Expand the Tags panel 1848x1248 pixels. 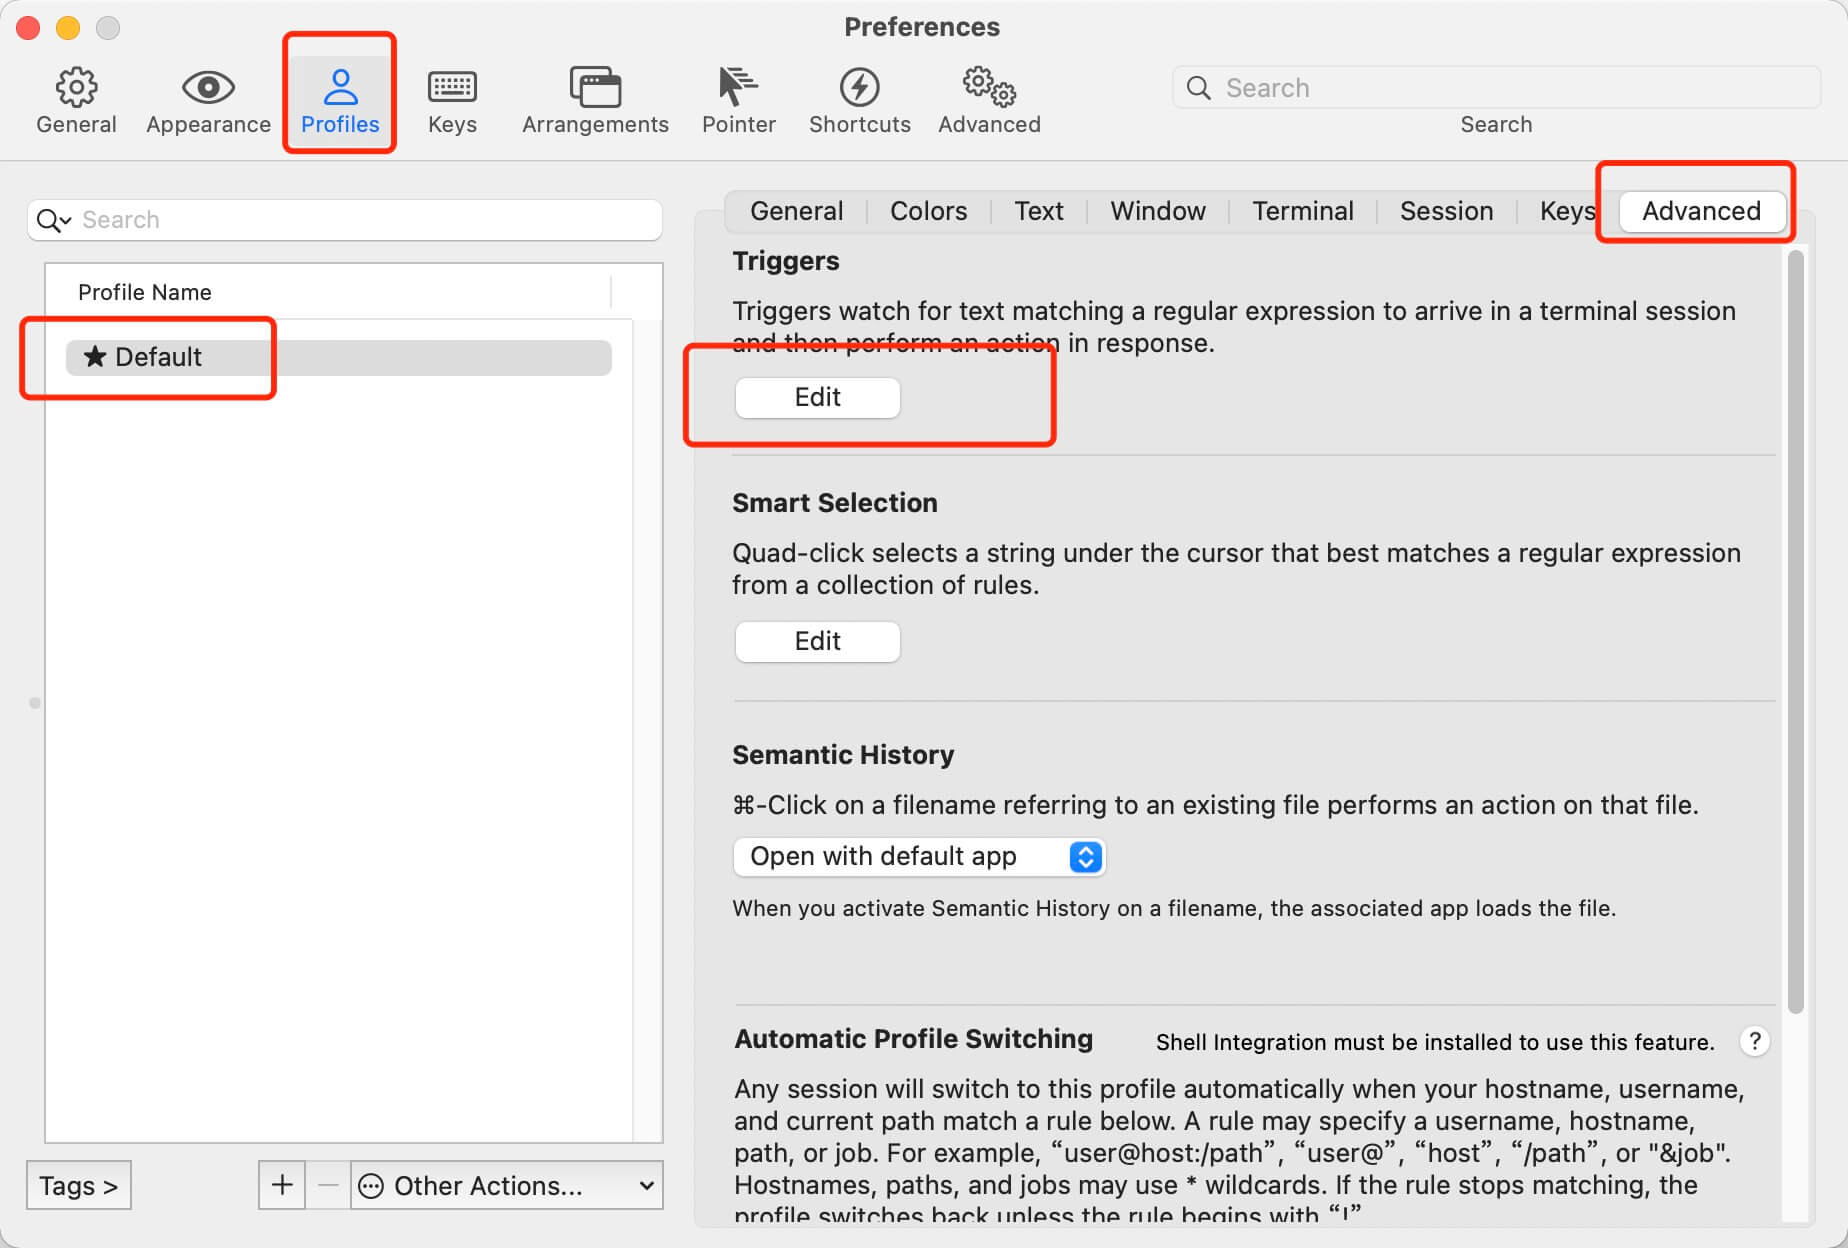(78, 1185)
